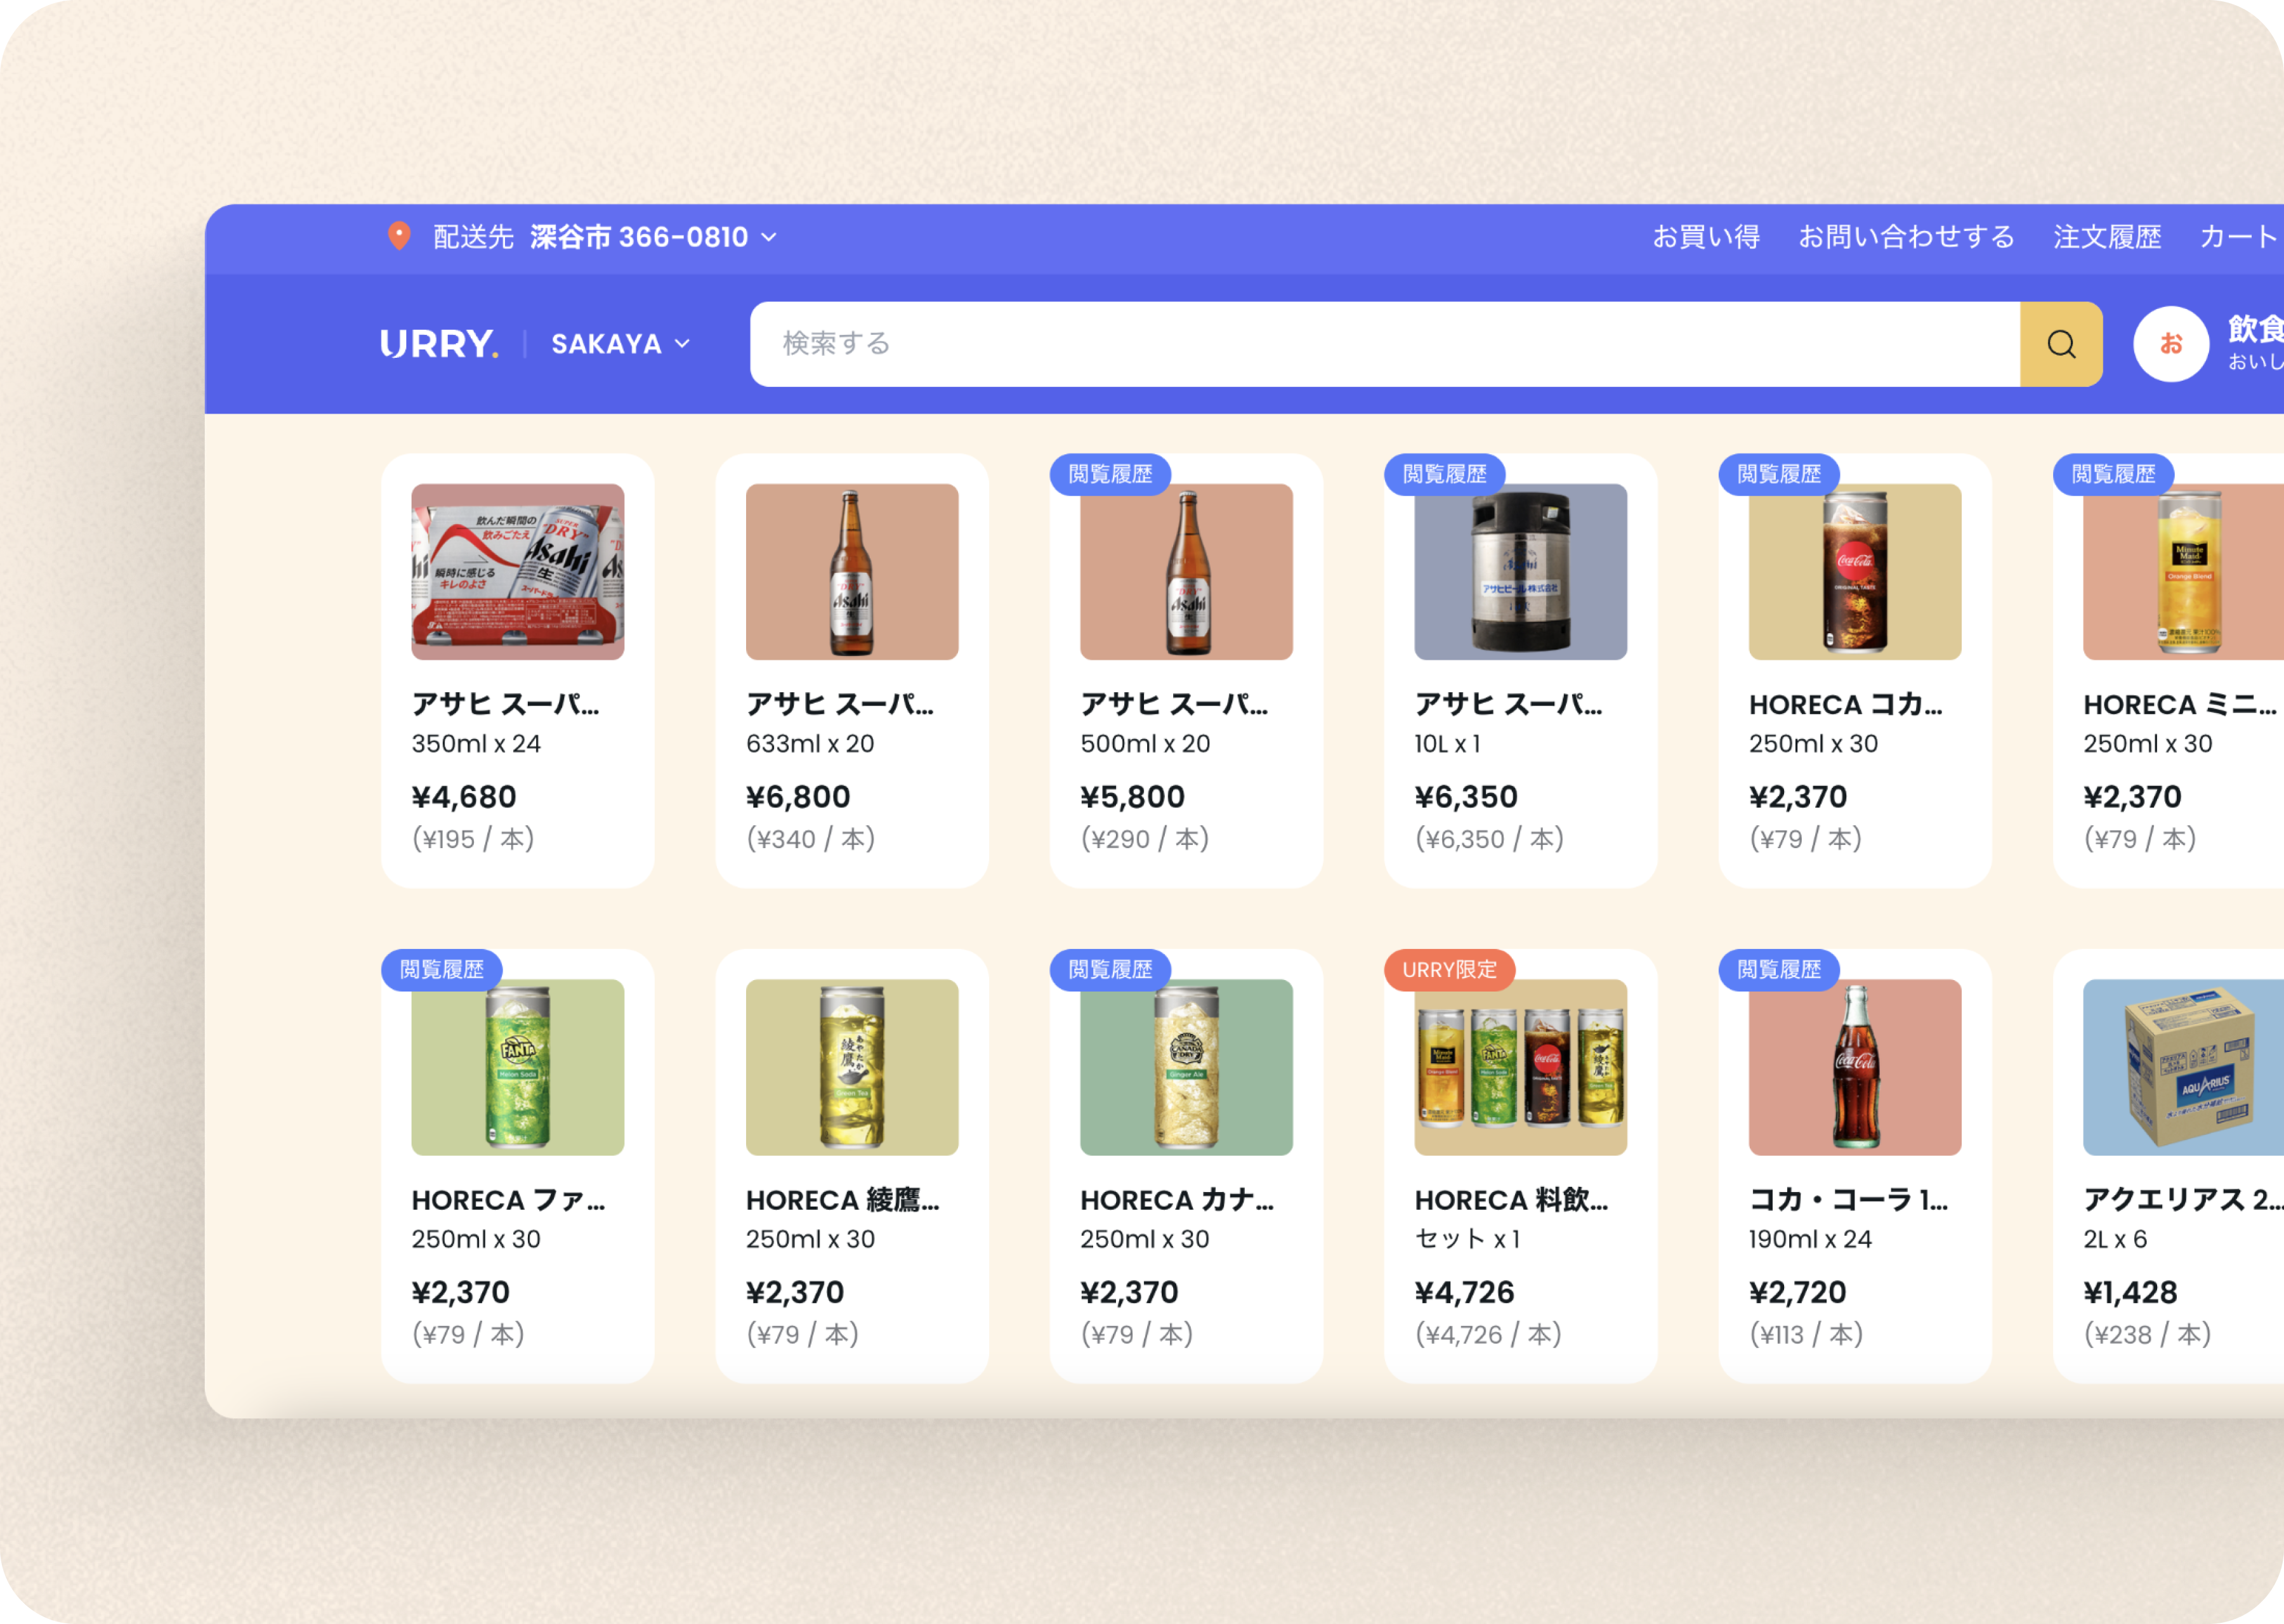The width and height of the screenshot is (2284, 1624).
Task: Go to お問い合わせする contact page
Action: (1905, 237)
